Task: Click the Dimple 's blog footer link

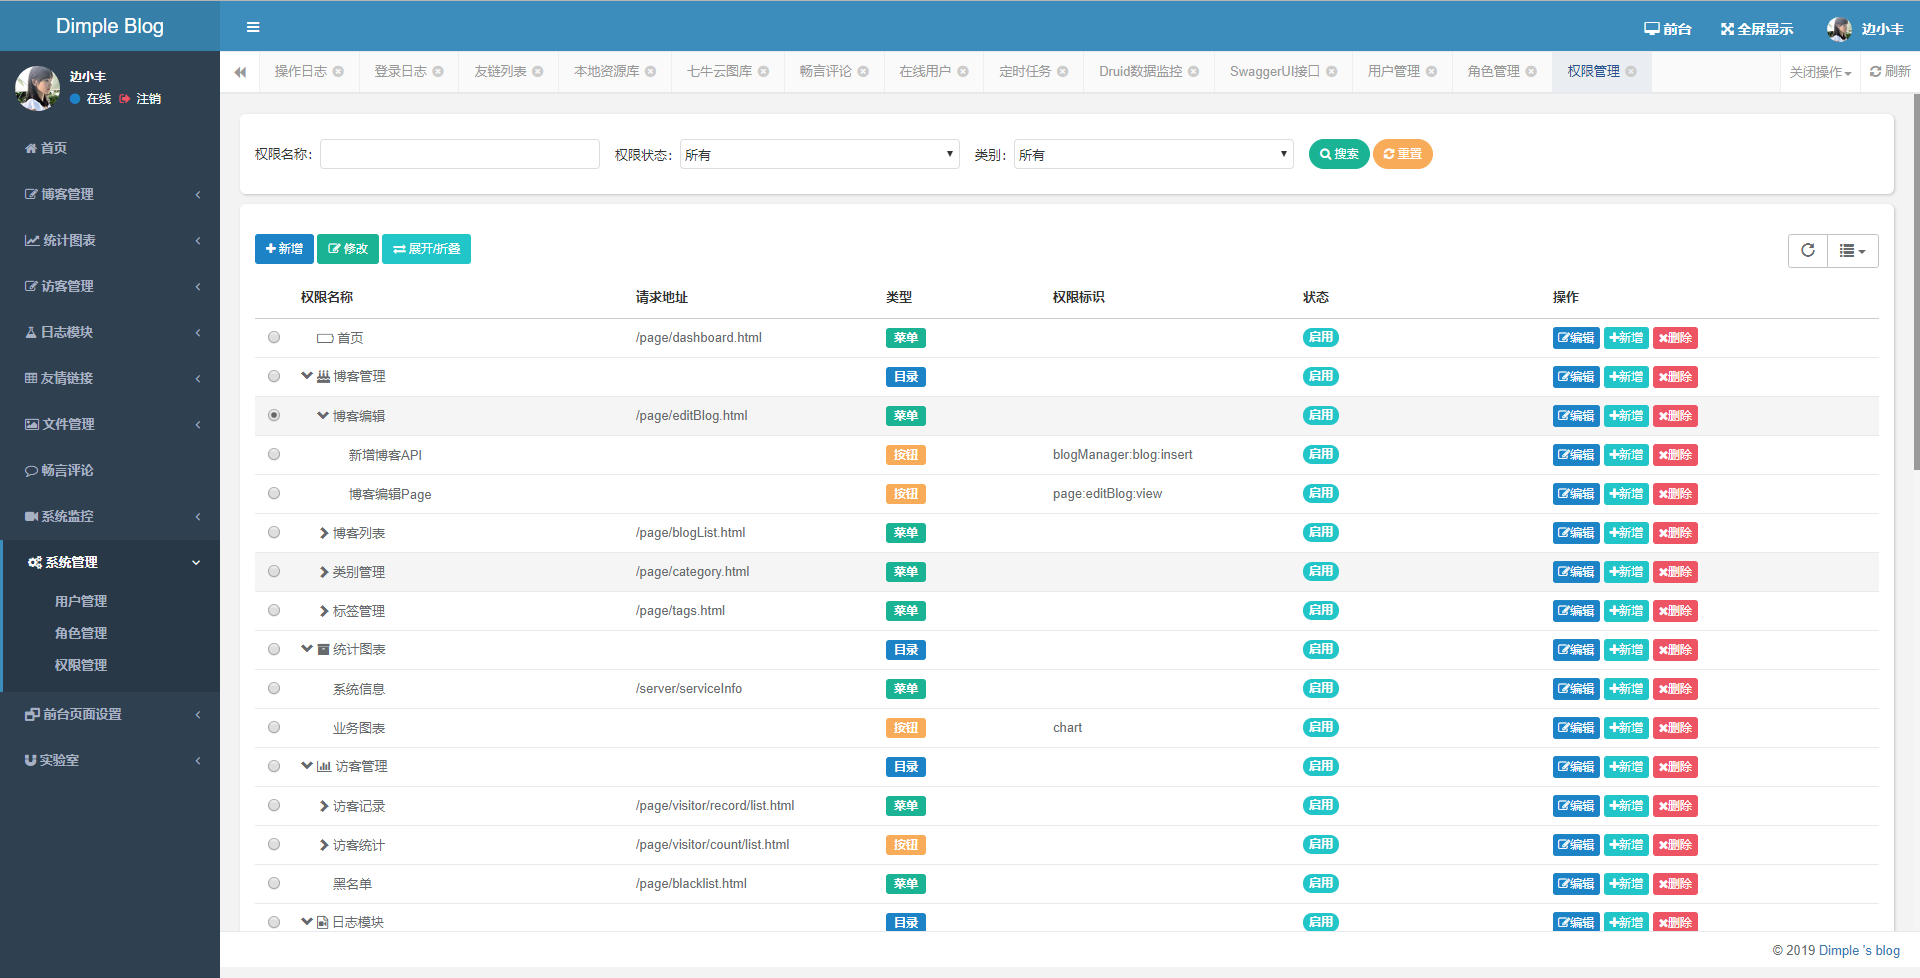Action: 1859,950
